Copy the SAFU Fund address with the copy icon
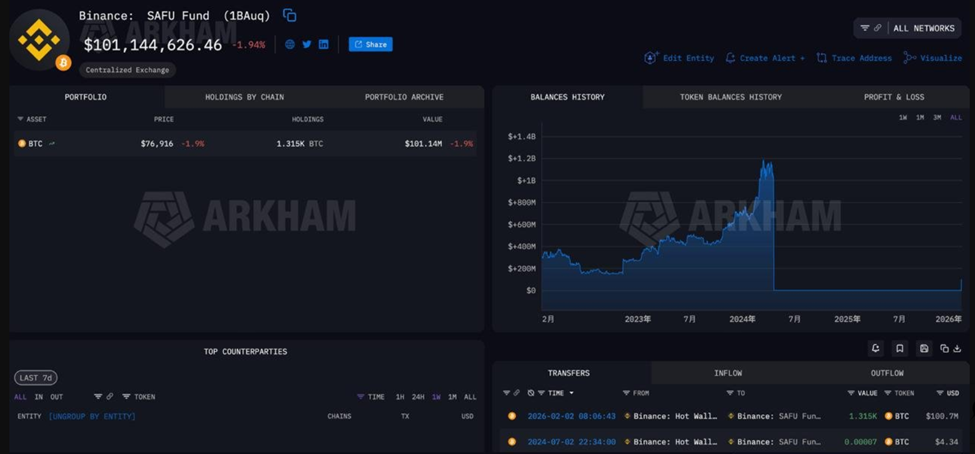This screenshot has width=975, height=454. [x=290, y=15]
